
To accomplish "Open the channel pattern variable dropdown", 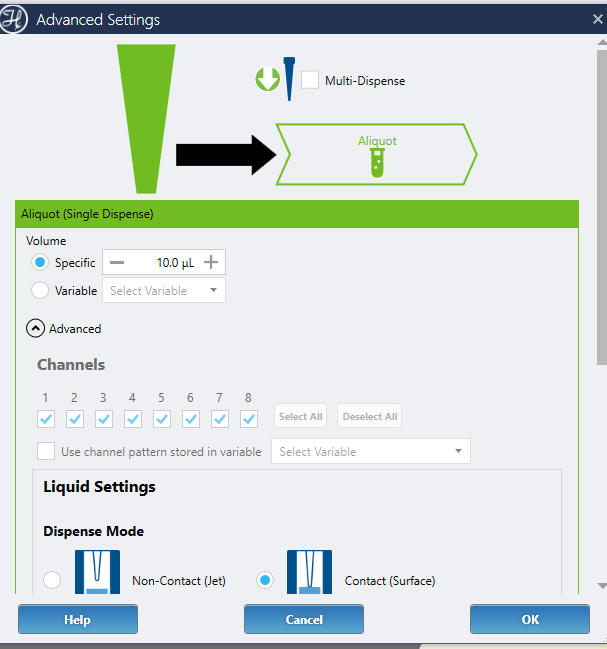I will click(x=370, y=451).
